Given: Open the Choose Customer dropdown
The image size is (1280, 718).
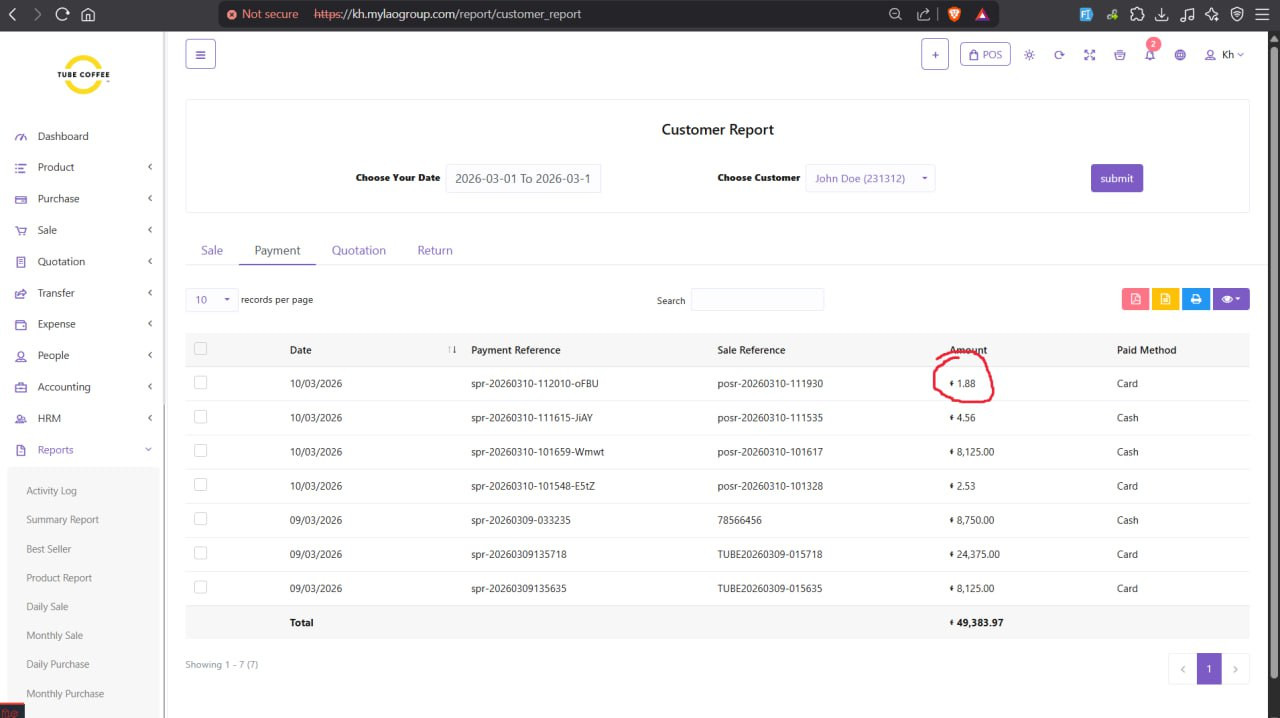Looking at the screenshot, I should (871, 179).
